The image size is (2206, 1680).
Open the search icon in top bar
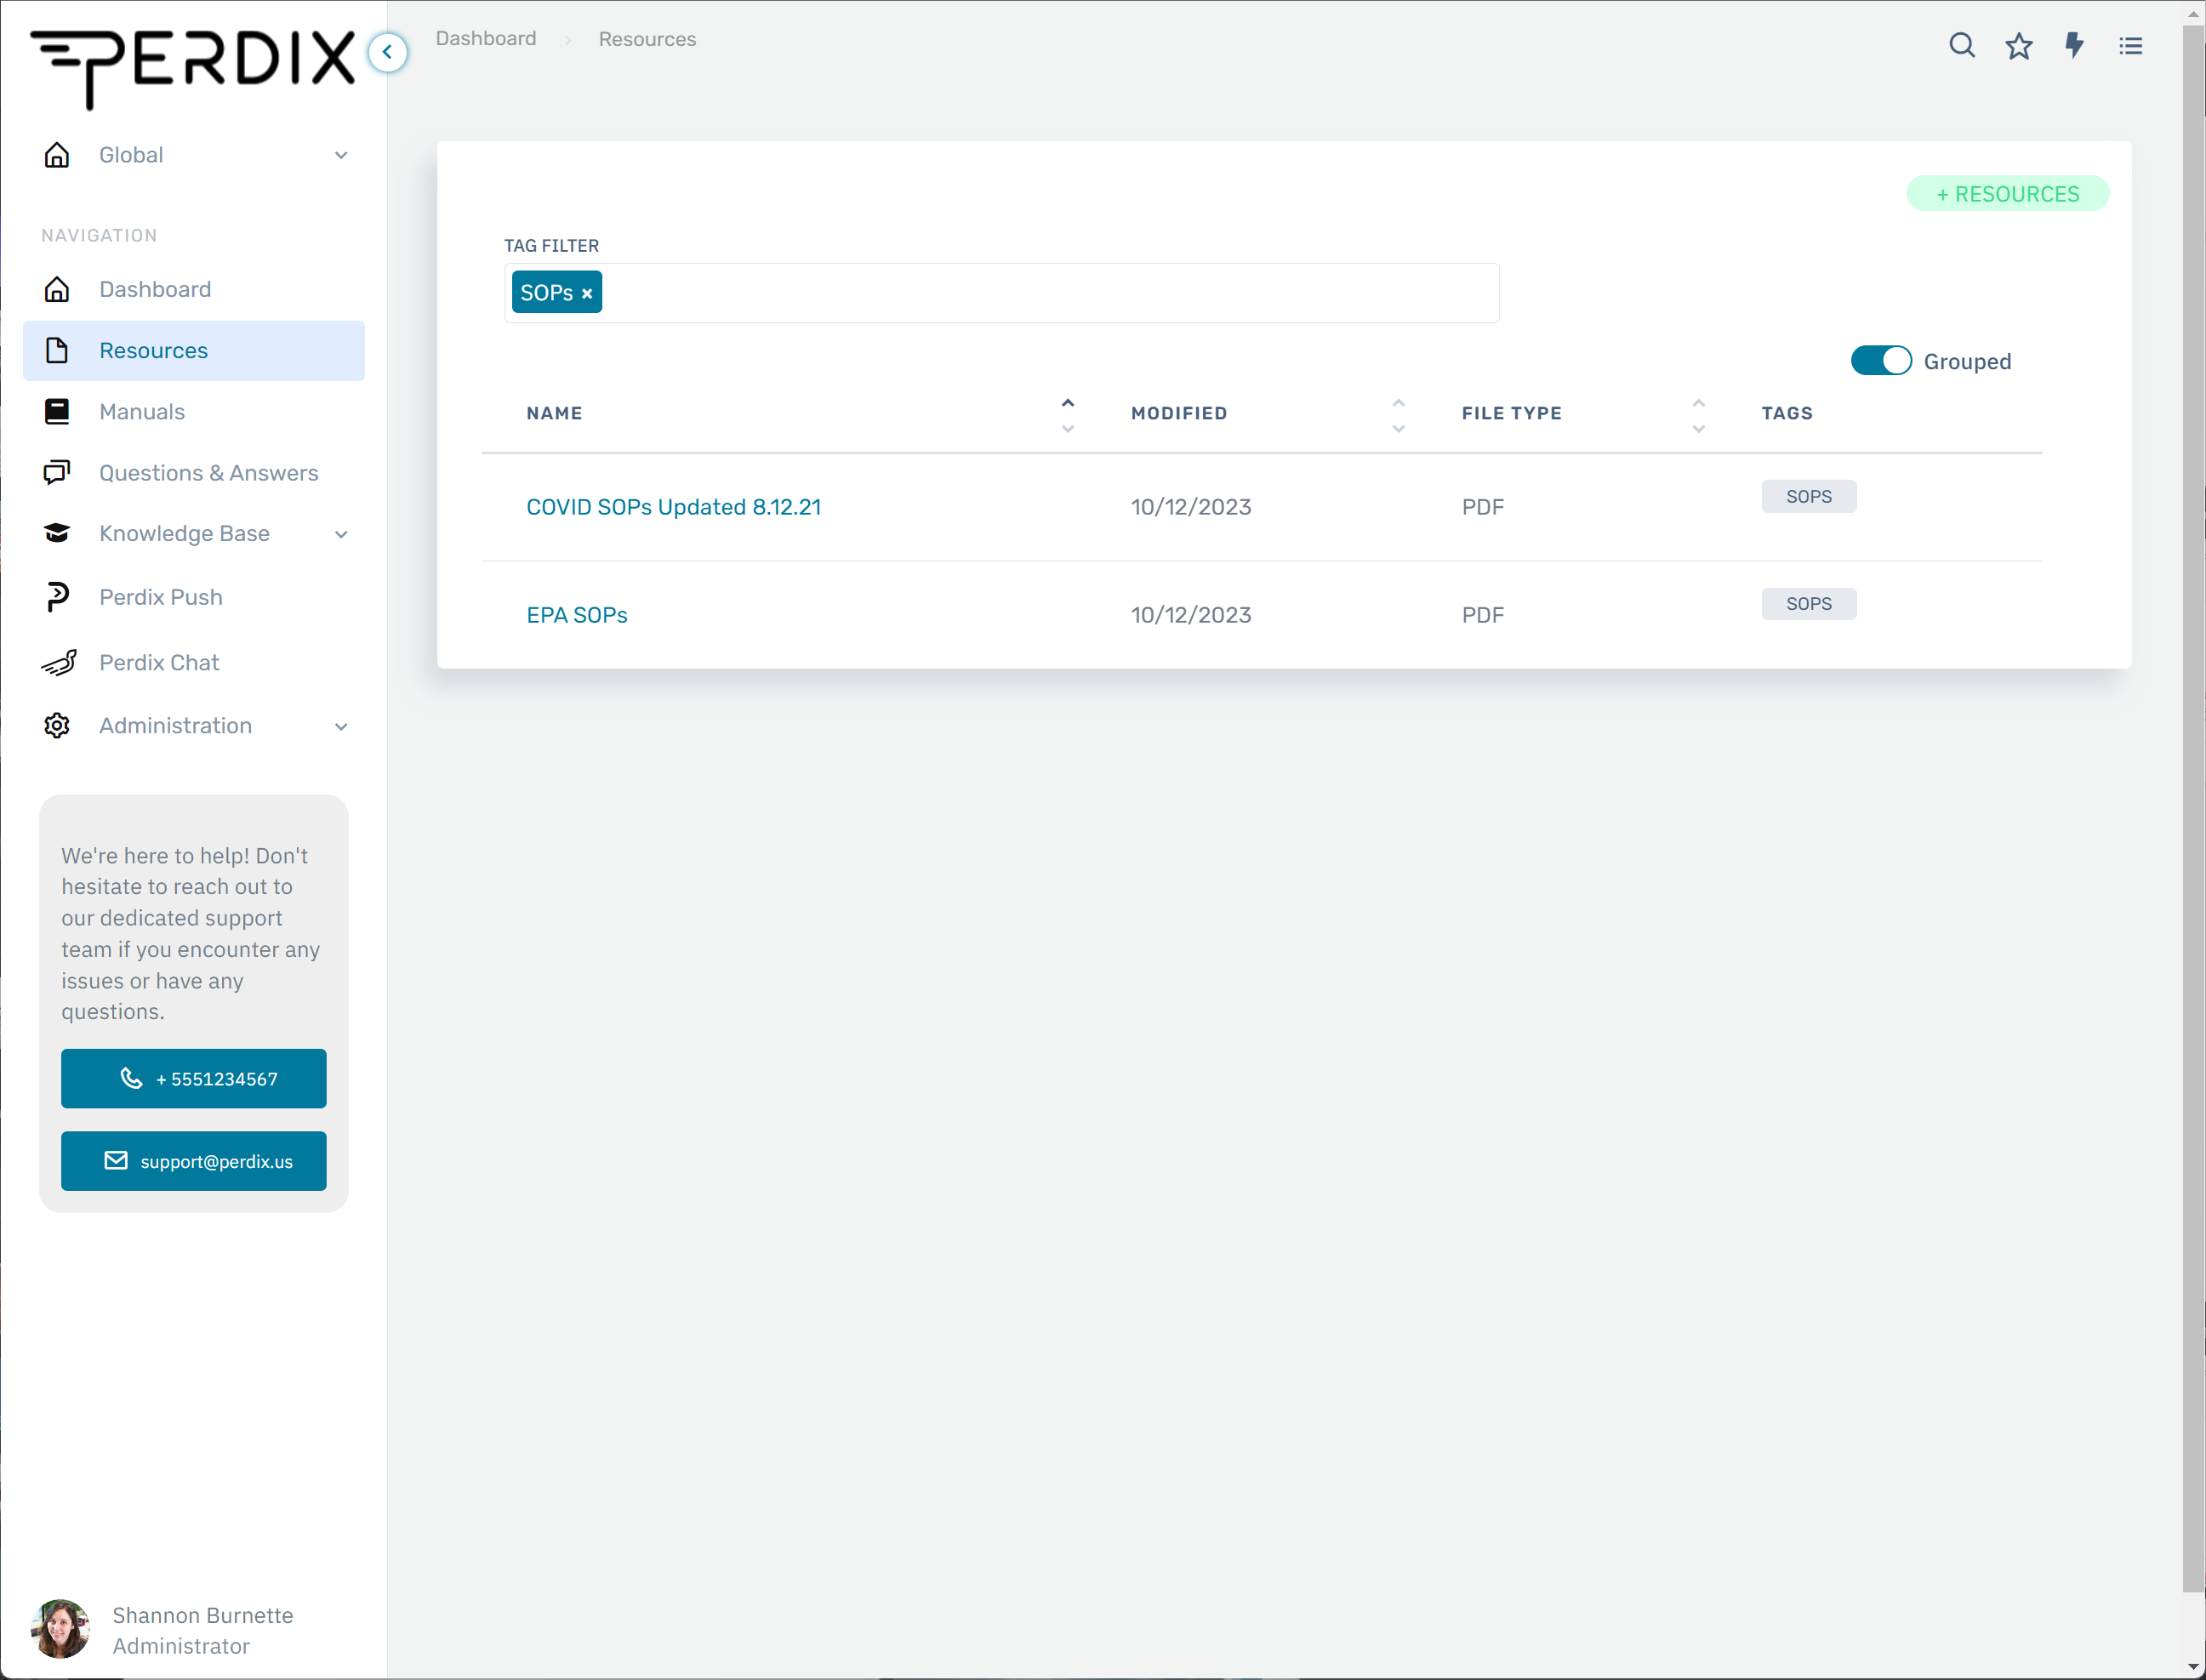(x=1961, y=45)
